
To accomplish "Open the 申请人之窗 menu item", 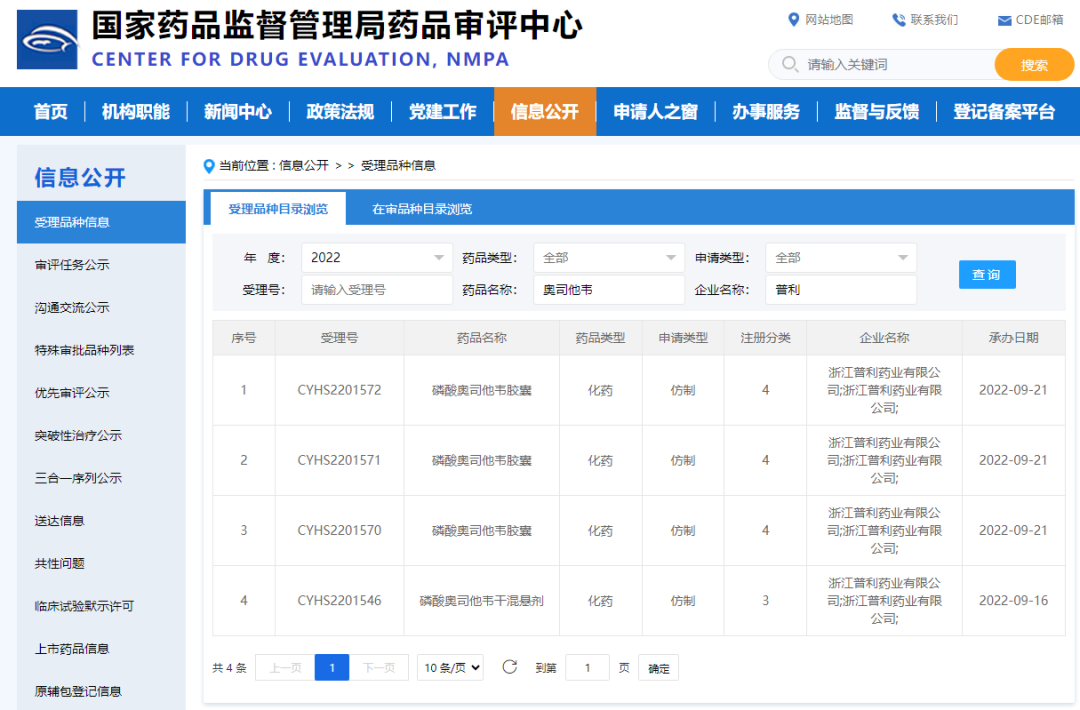I will click(655, 112).
